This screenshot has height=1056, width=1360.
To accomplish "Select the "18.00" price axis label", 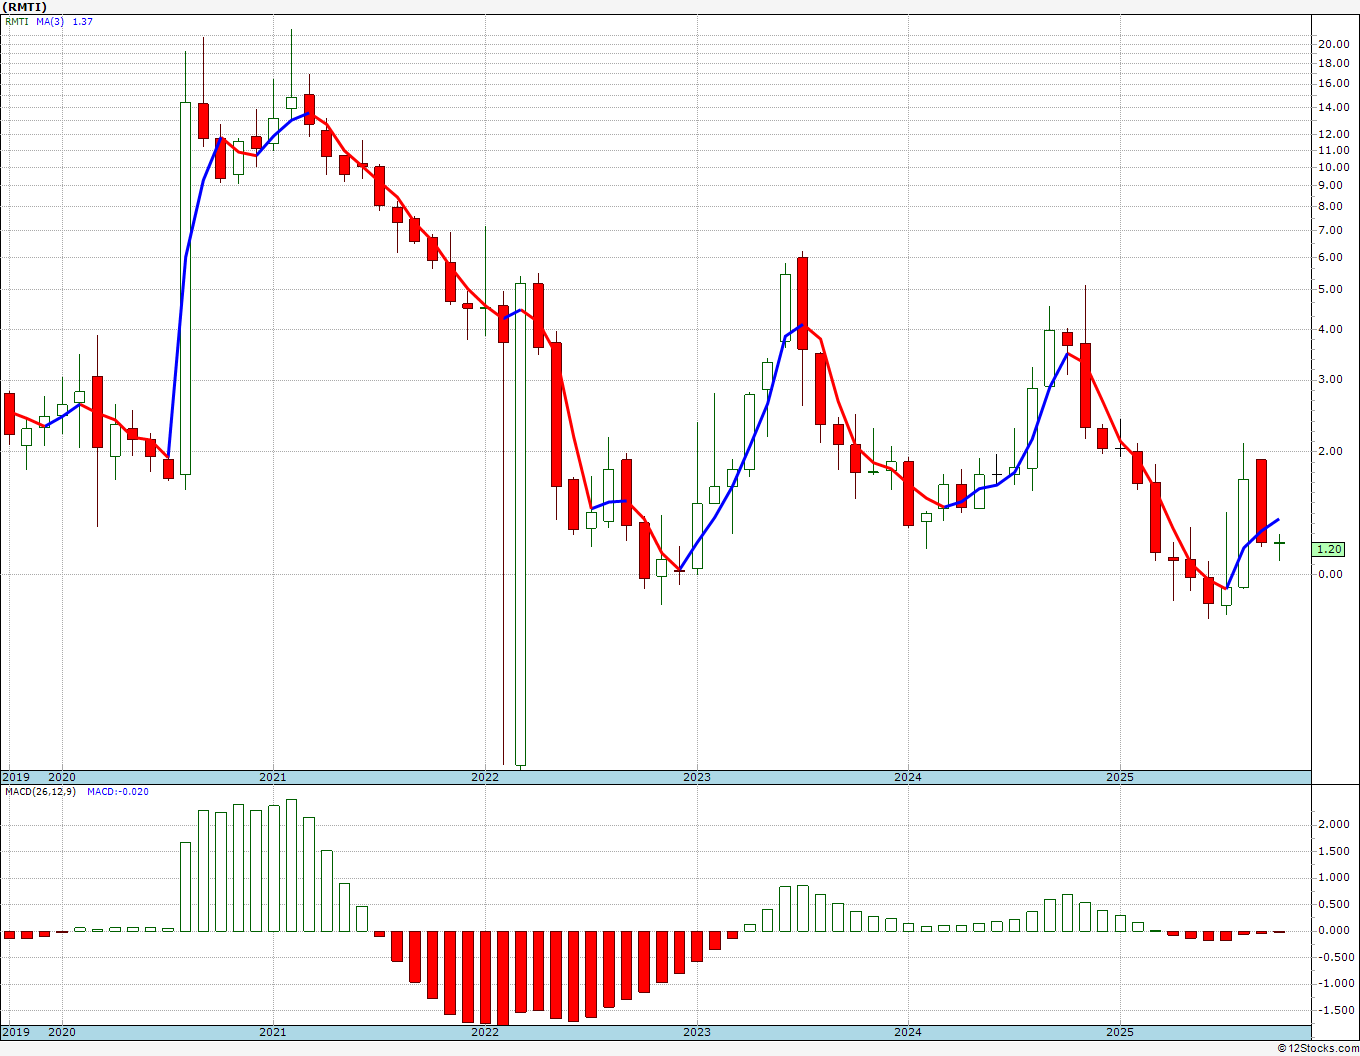I will click(1334, 63).
